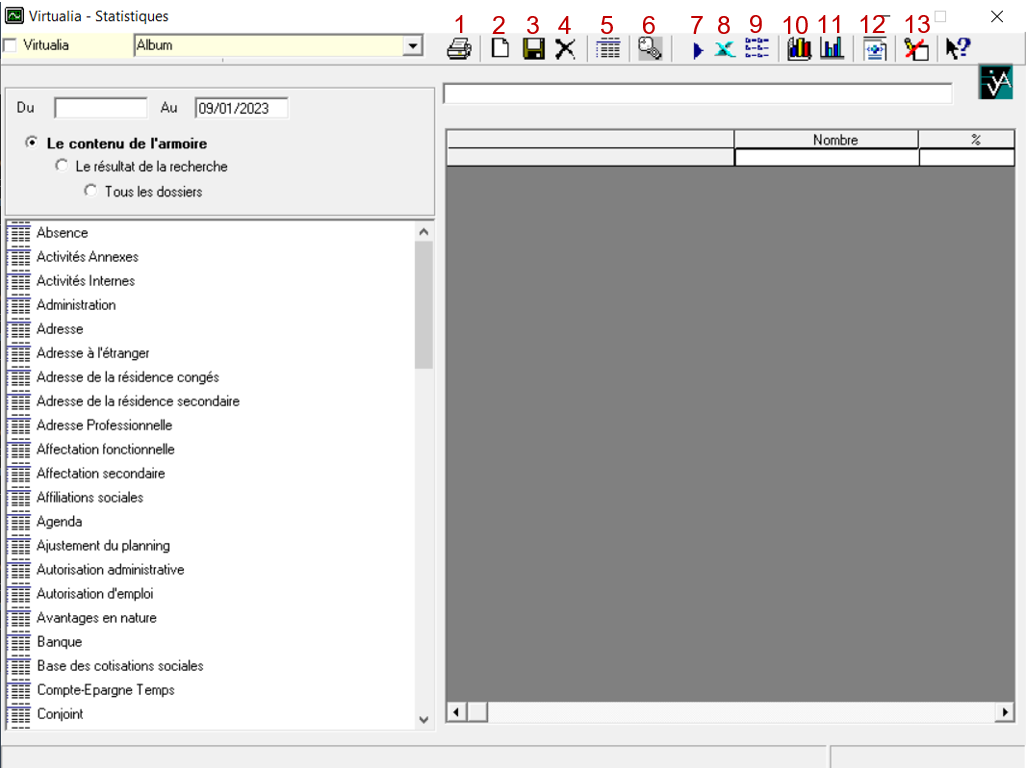Select the 'Tous les dossiers' radio button
The height and width of the screenshot is (768, 1027).
point(91,190)
